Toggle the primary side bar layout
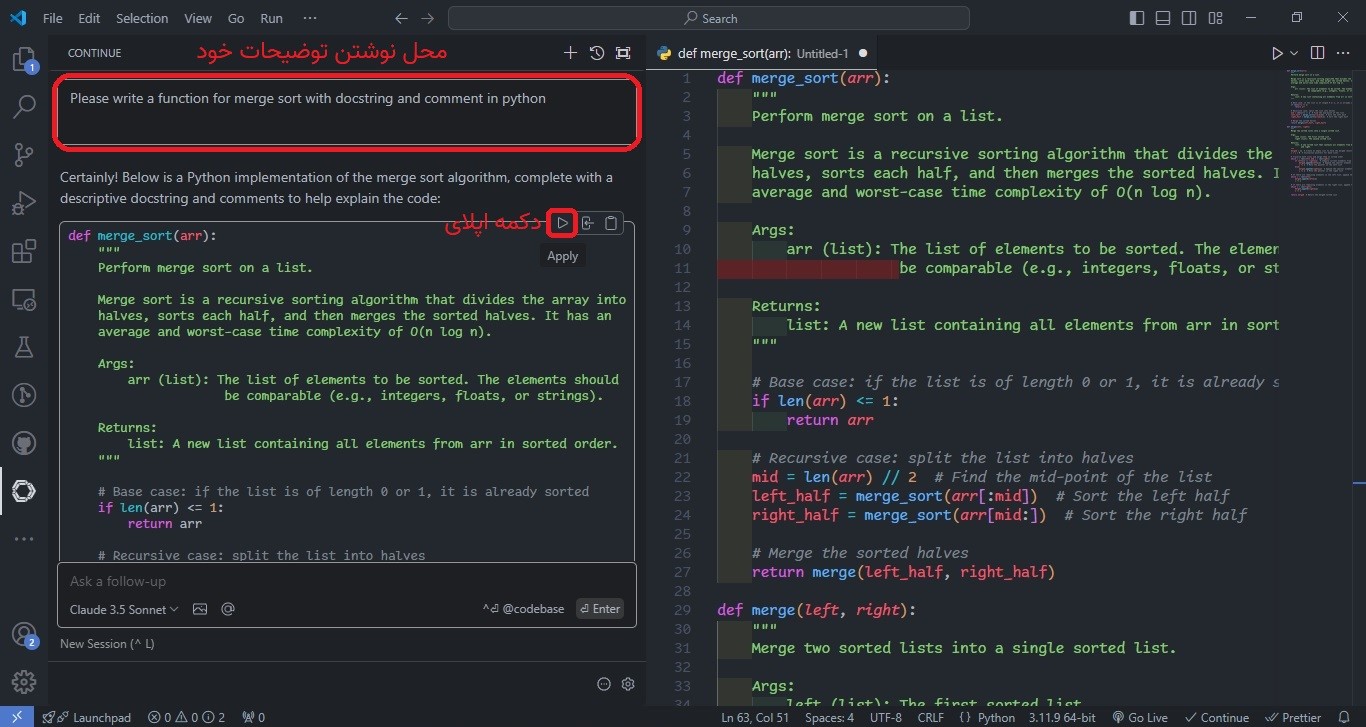1366x727 pixels. point(1137,18)
